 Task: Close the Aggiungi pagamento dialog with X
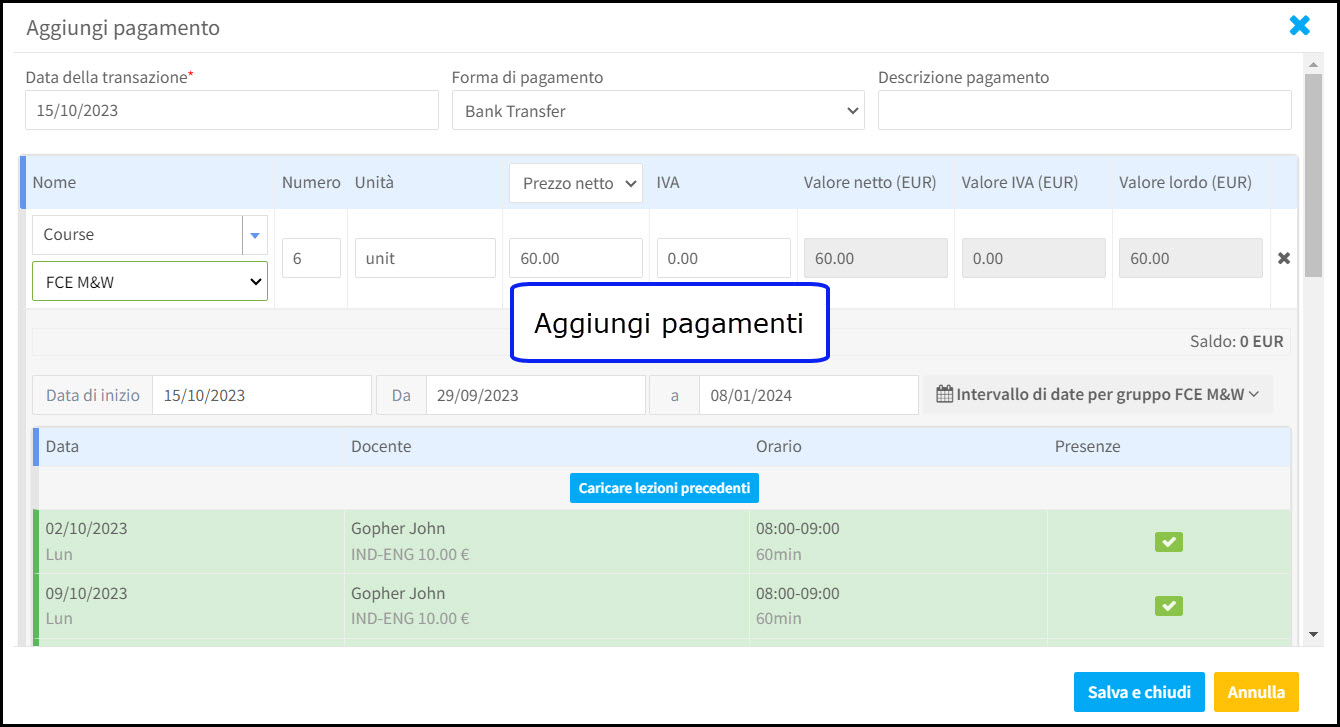1299,26
